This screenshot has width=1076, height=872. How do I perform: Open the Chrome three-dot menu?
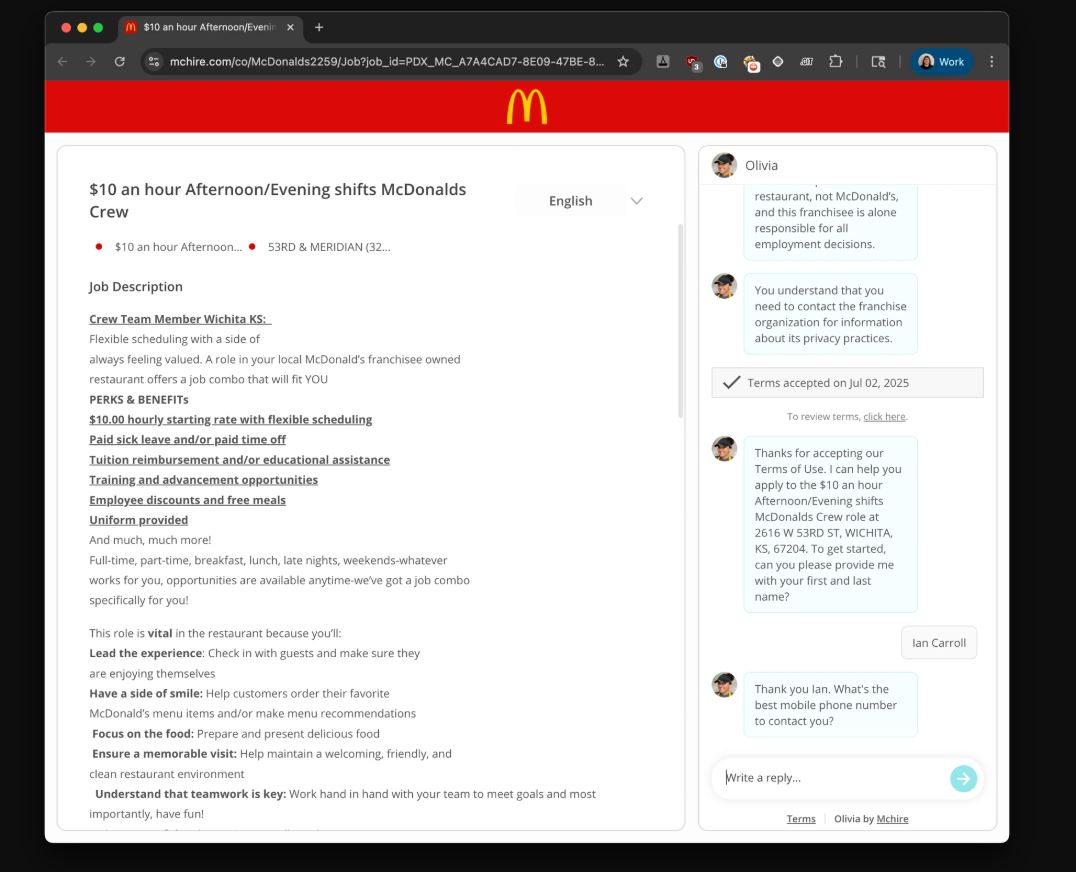(x=991, y=61)
